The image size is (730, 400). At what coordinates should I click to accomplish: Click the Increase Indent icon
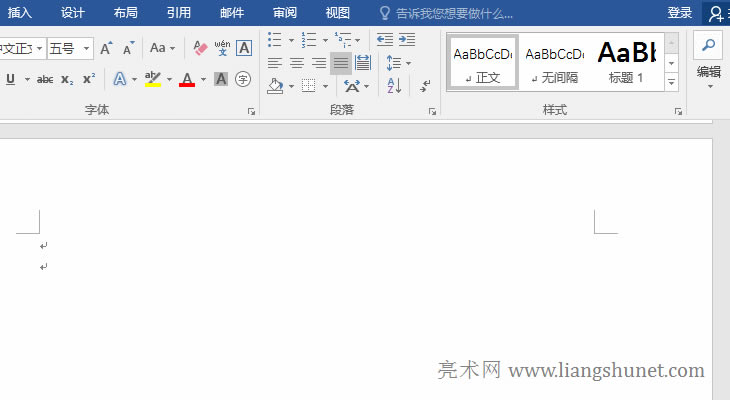(407, 39)
